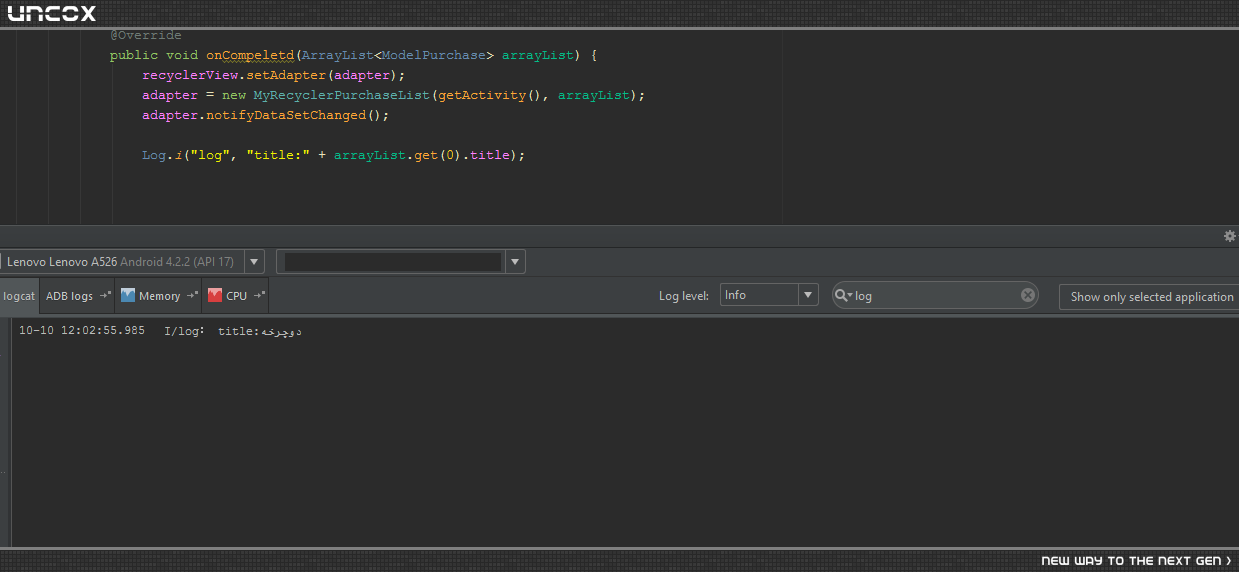Click the I/log: tag in logcat output

coord(184,331)
